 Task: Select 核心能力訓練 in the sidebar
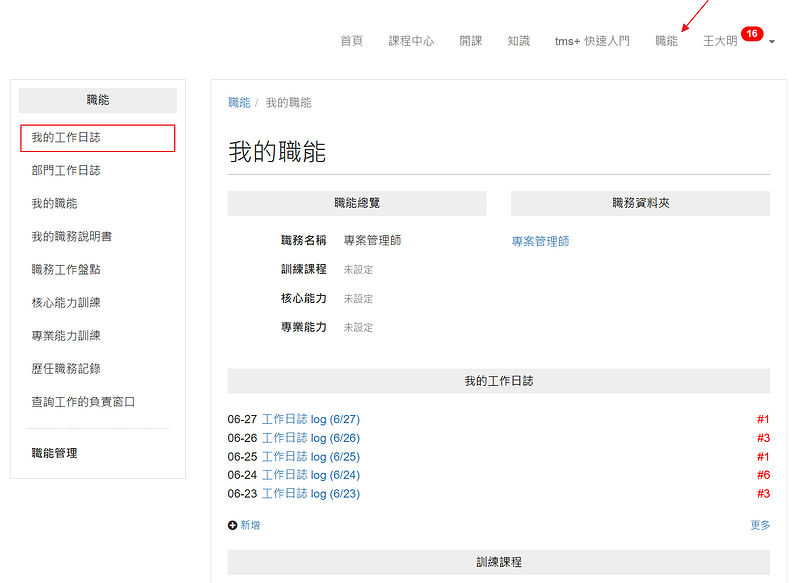[x=66, y=302]
